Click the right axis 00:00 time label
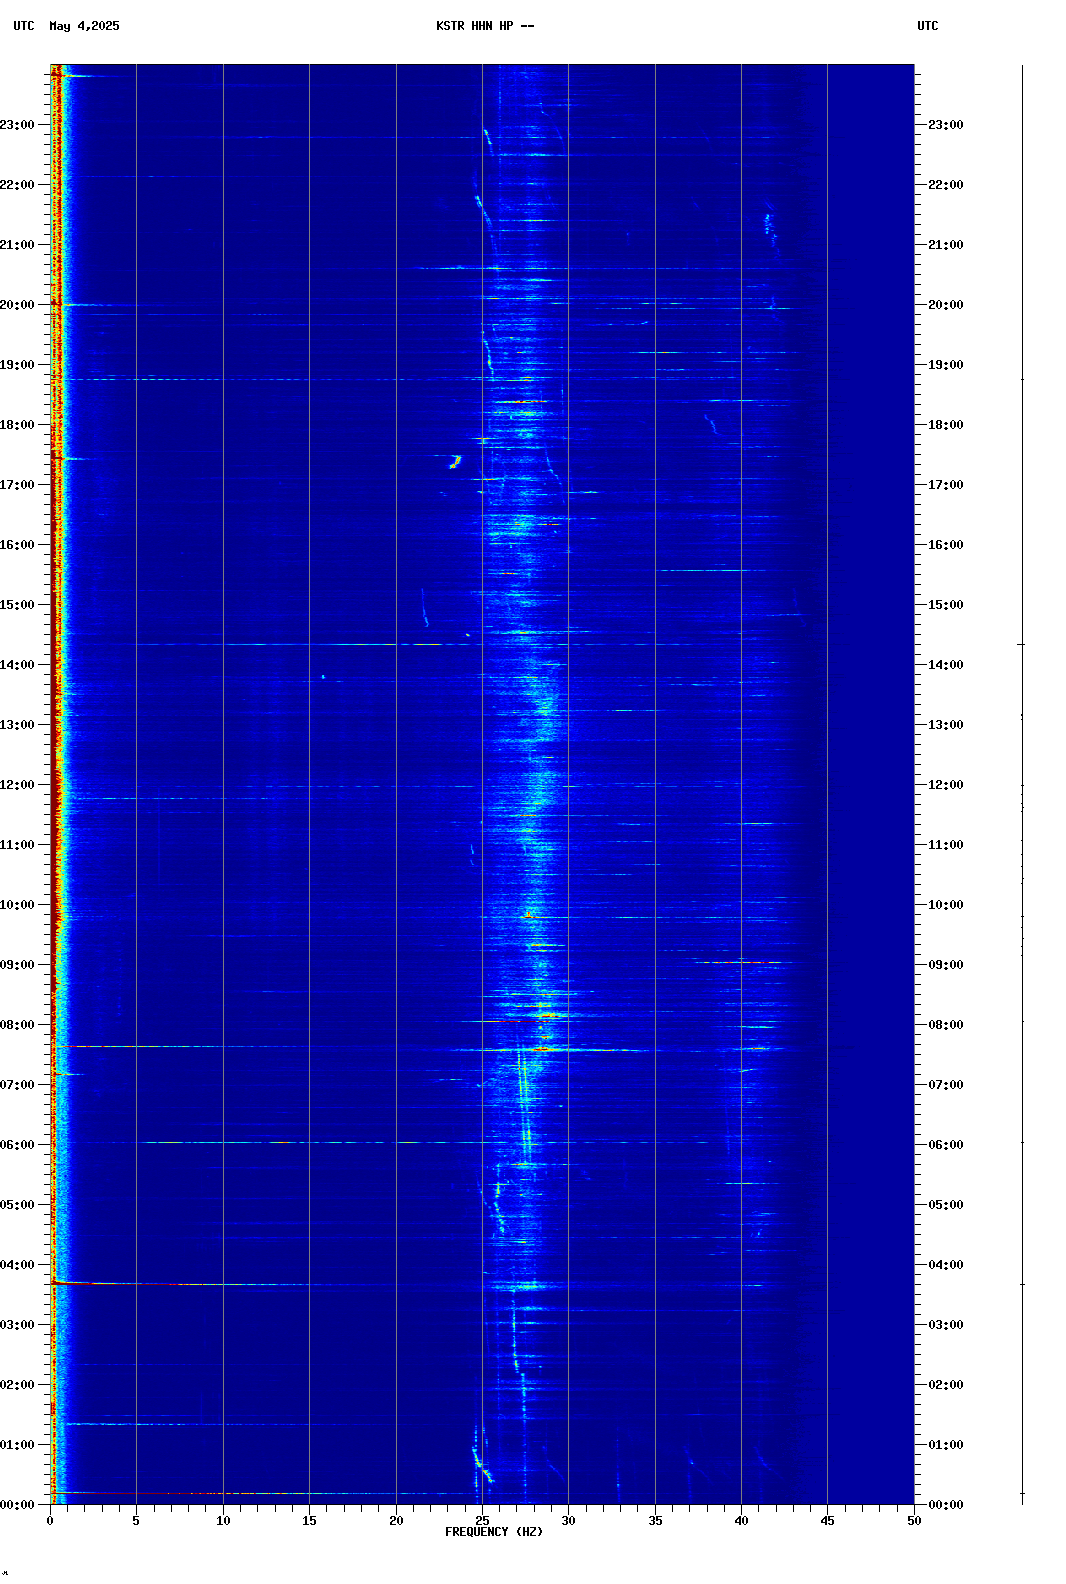The height and width of the screenshot is (1584, 1066). (x=946, y=1505)
